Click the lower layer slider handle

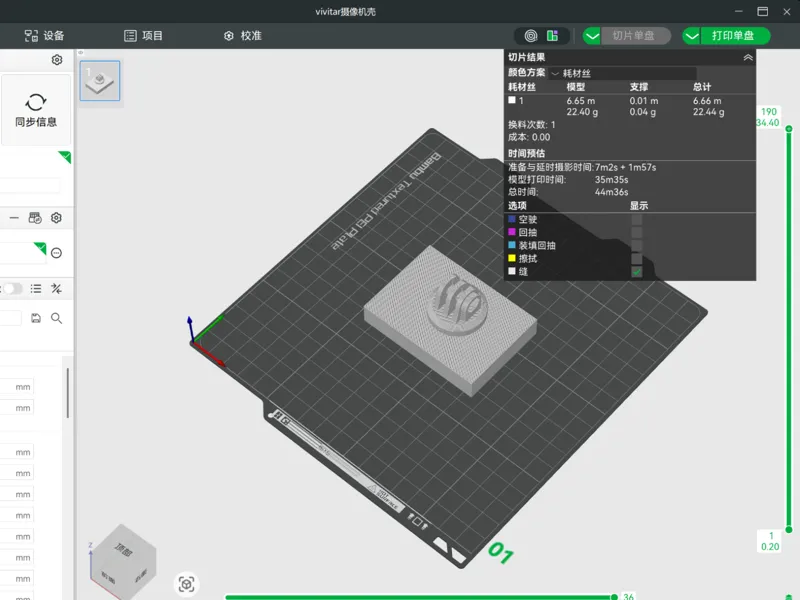789,530
